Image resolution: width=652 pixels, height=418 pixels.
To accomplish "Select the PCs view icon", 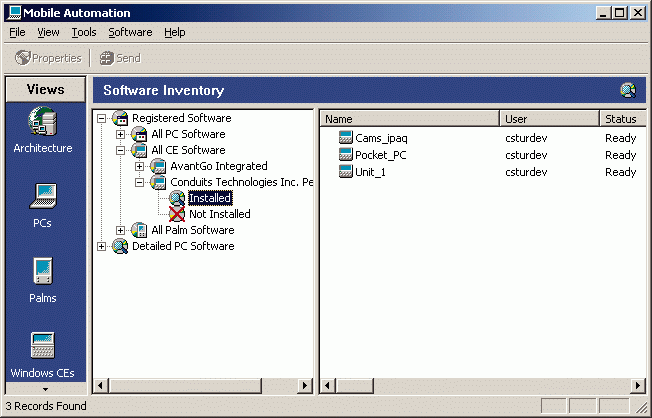I will coord(42,194).
